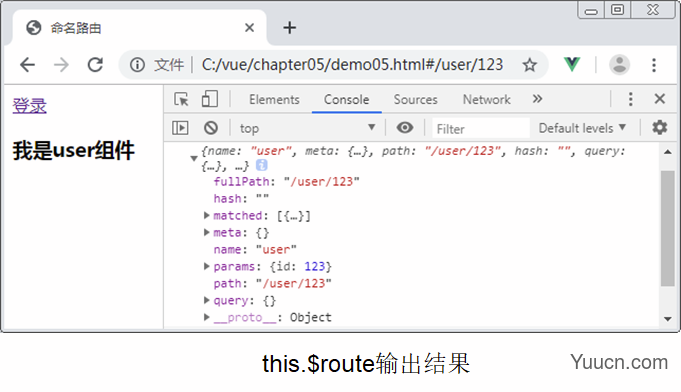Image resolution: width=681 pixels, height=392 pixels.
Task: Open the Vue devtools extension icon
Action: (572, 65)
